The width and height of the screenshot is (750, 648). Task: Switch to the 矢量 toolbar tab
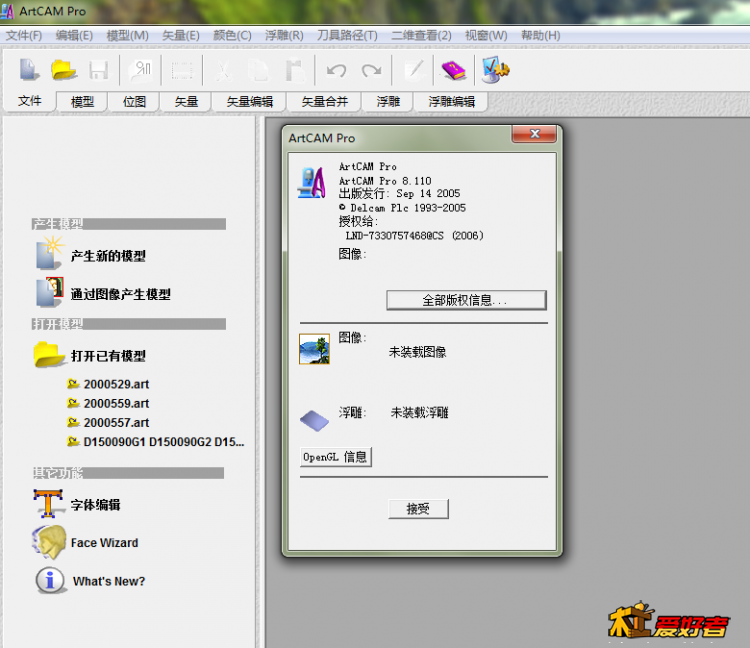pyautogui.click(x=186, y=101)
